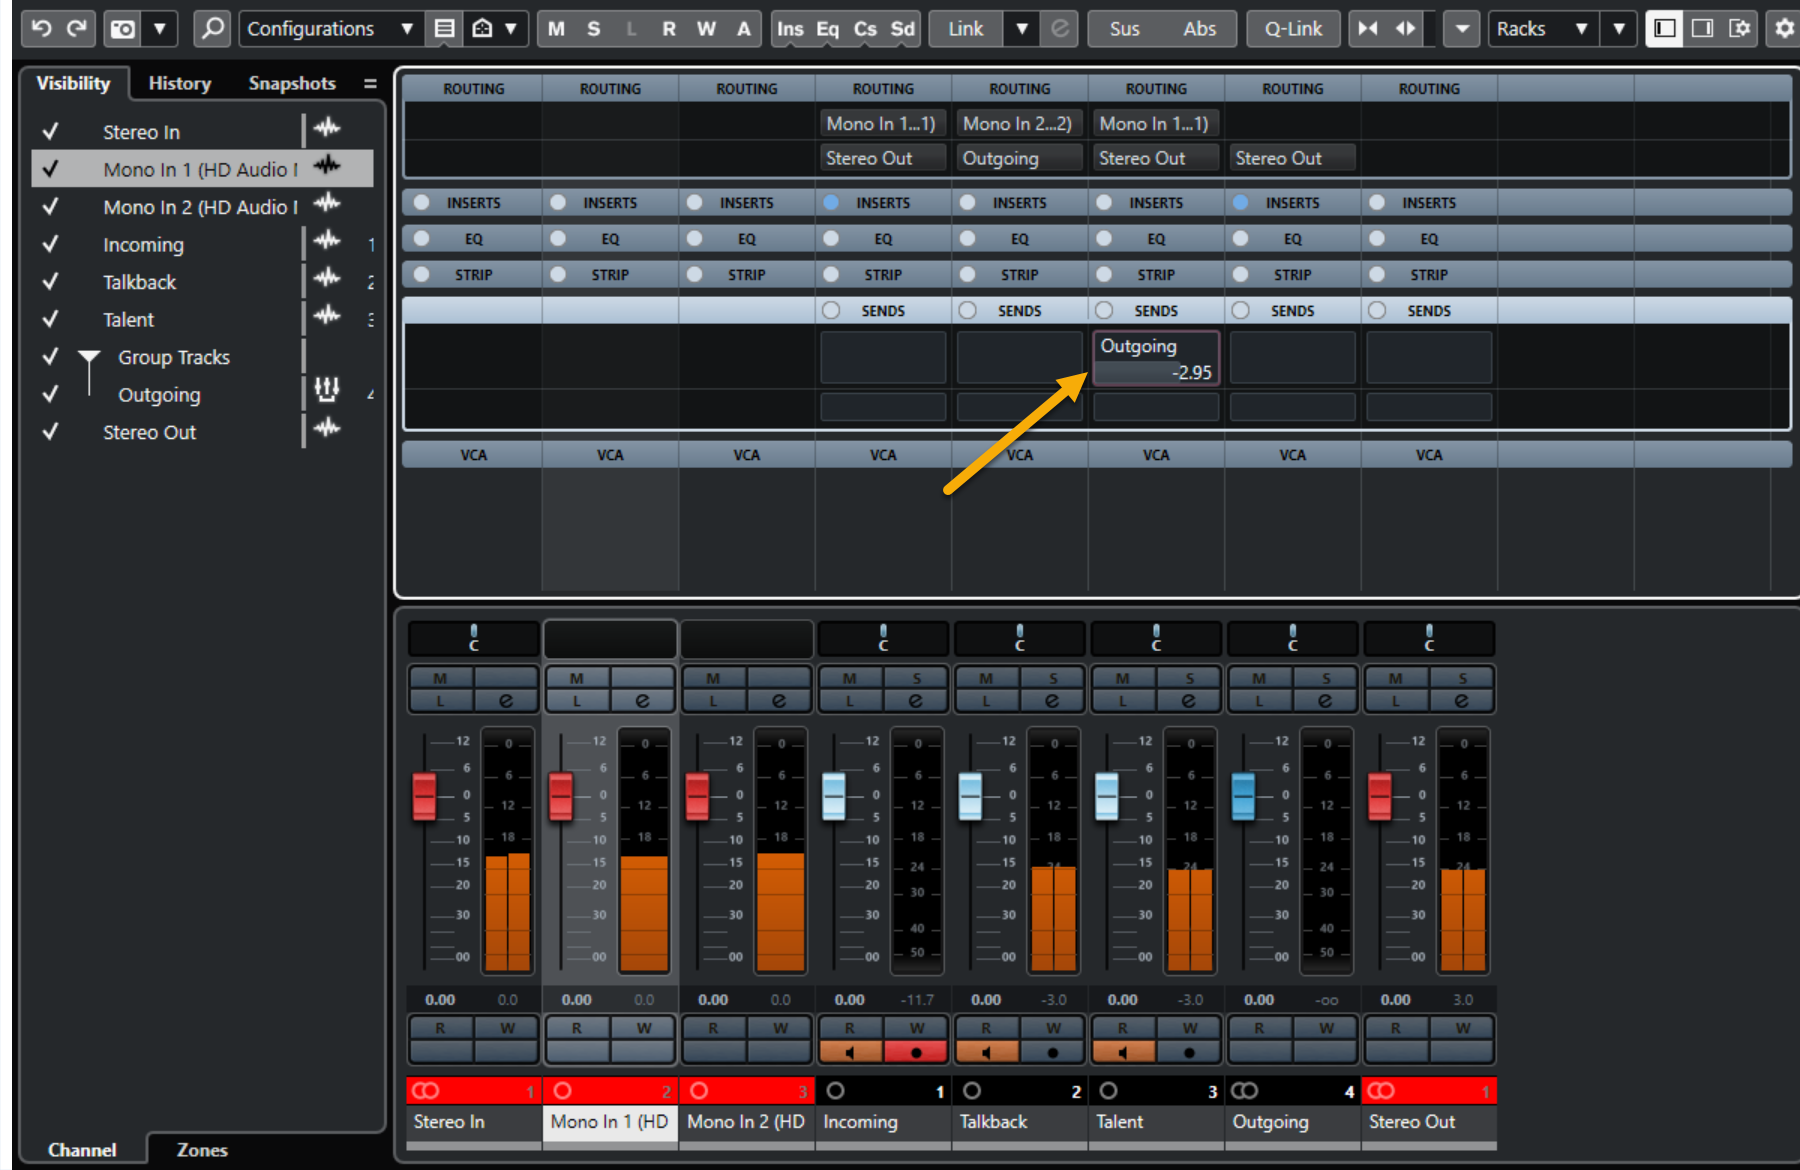Click the Redo arrow in the toolbar

click(77, 28)
